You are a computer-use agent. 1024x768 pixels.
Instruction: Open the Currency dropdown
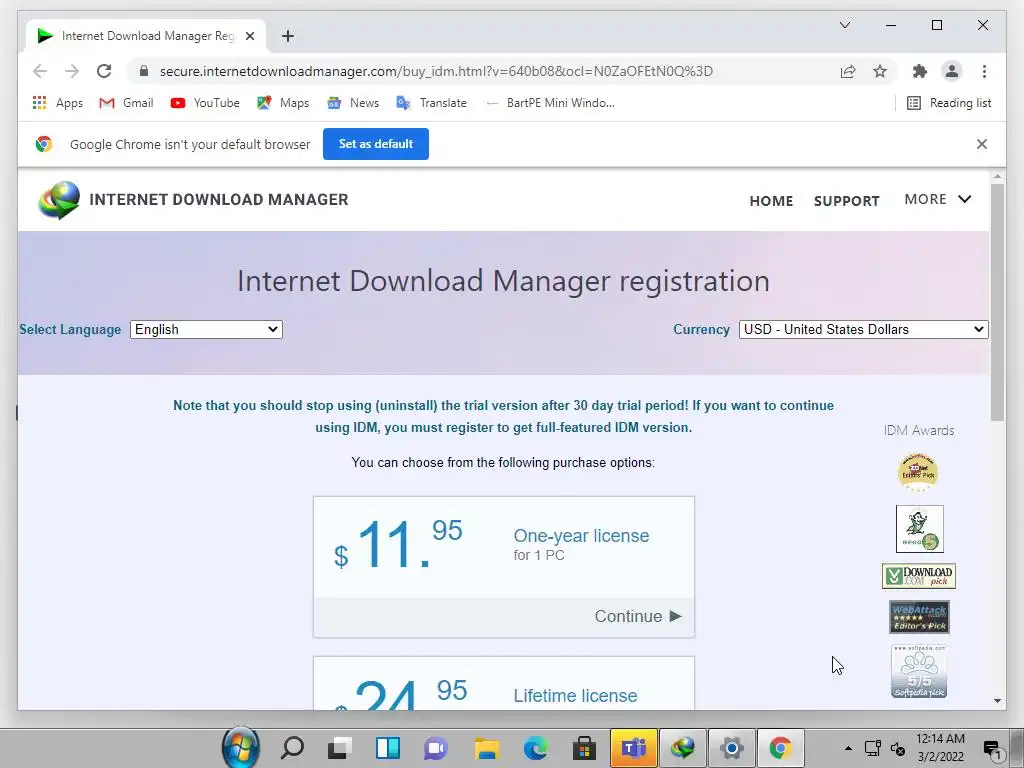point(863,329)
